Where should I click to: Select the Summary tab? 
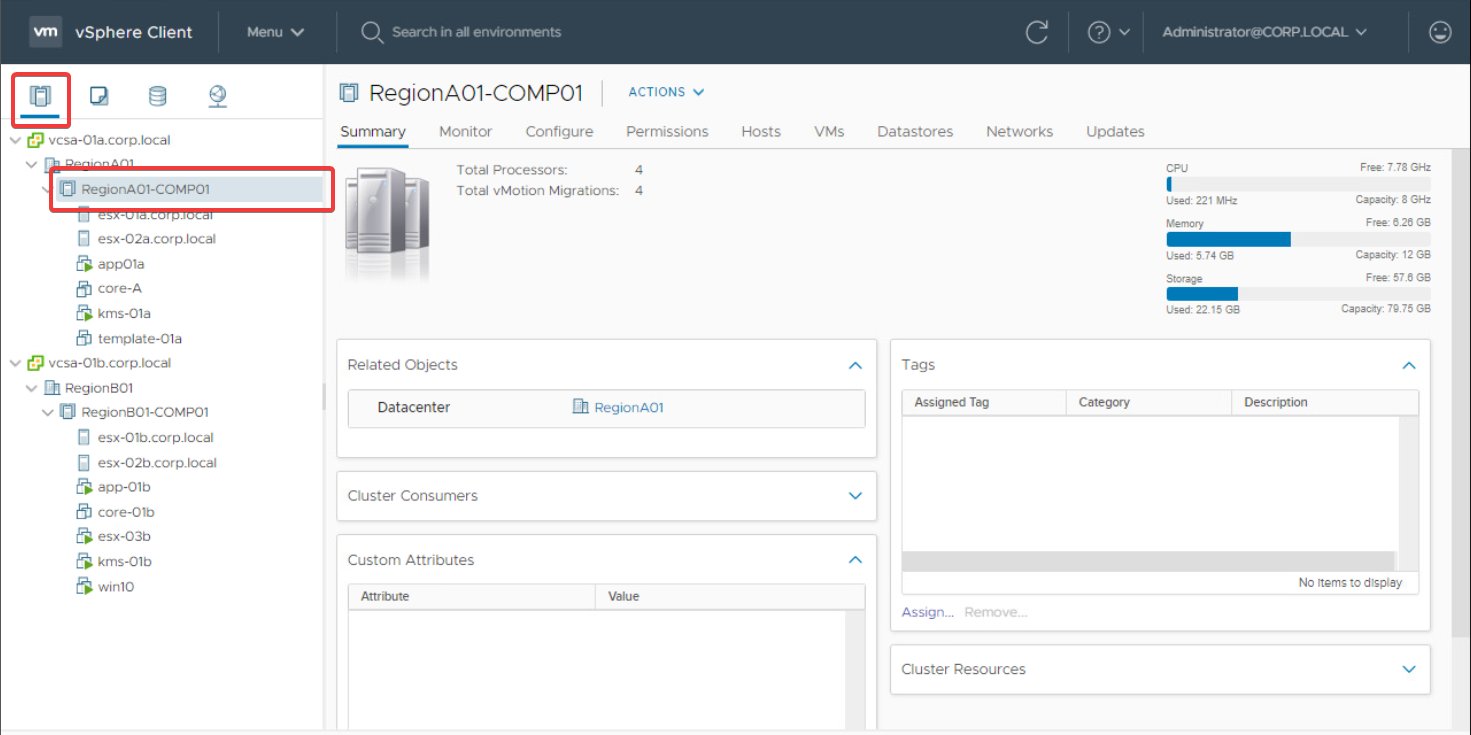tap(373, 132)
